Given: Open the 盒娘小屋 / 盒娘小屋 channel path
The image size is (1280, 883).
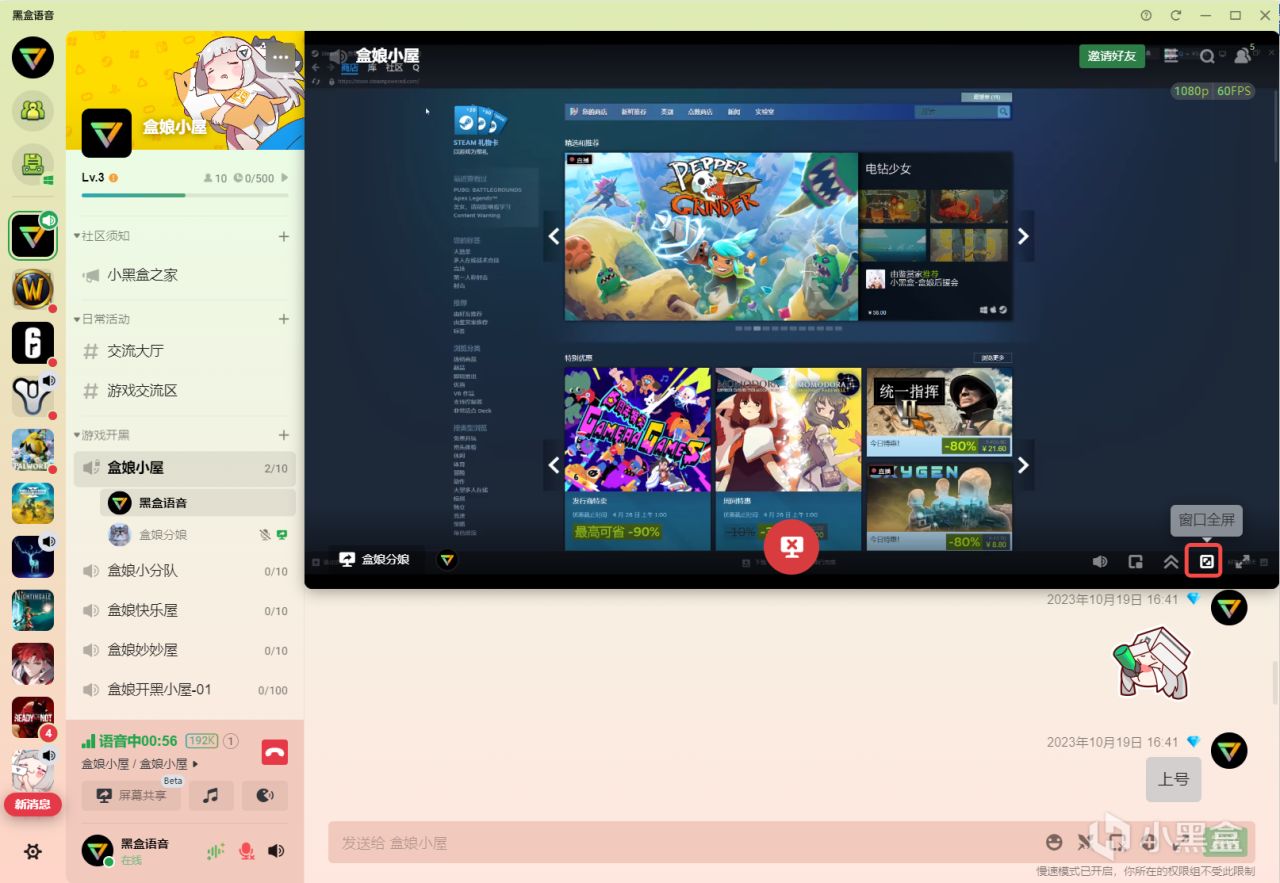Looking at the screenshot, I should click(140, 764).
